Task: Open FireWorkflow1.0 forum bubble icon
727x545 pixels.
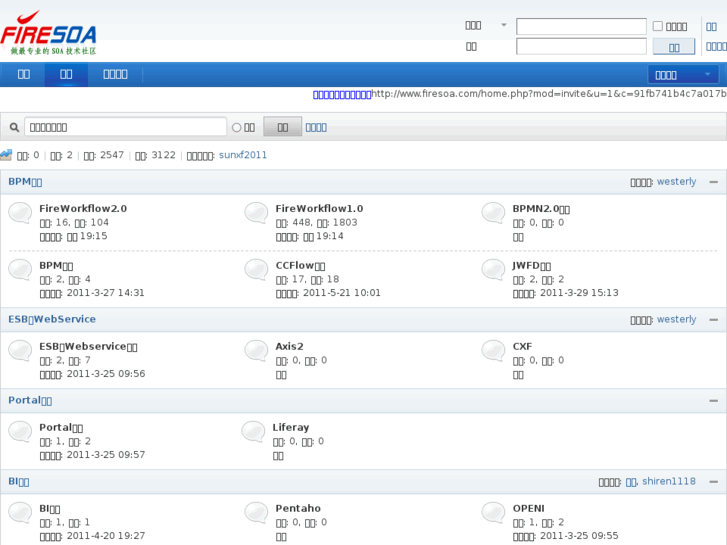Action: pyautogui.click(x=256, y=213)
